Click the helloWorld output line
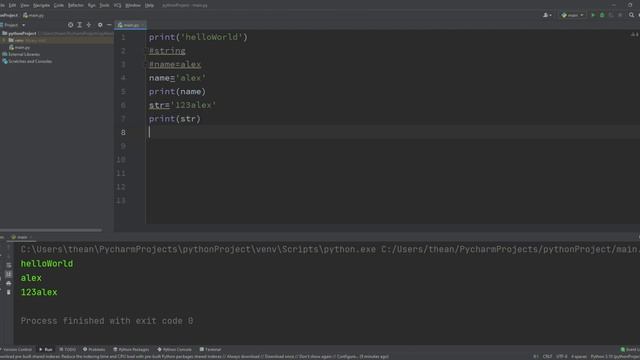The height and width of the screenshot is (360, 640). [47, 264]
